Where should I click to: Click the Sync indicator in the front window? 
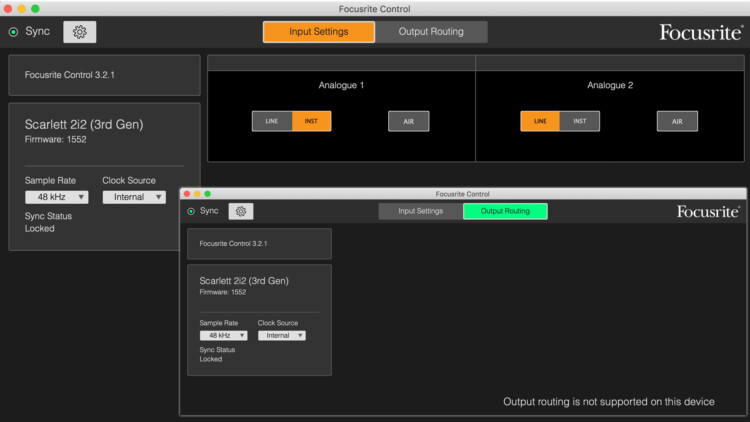tap(191, 211)
